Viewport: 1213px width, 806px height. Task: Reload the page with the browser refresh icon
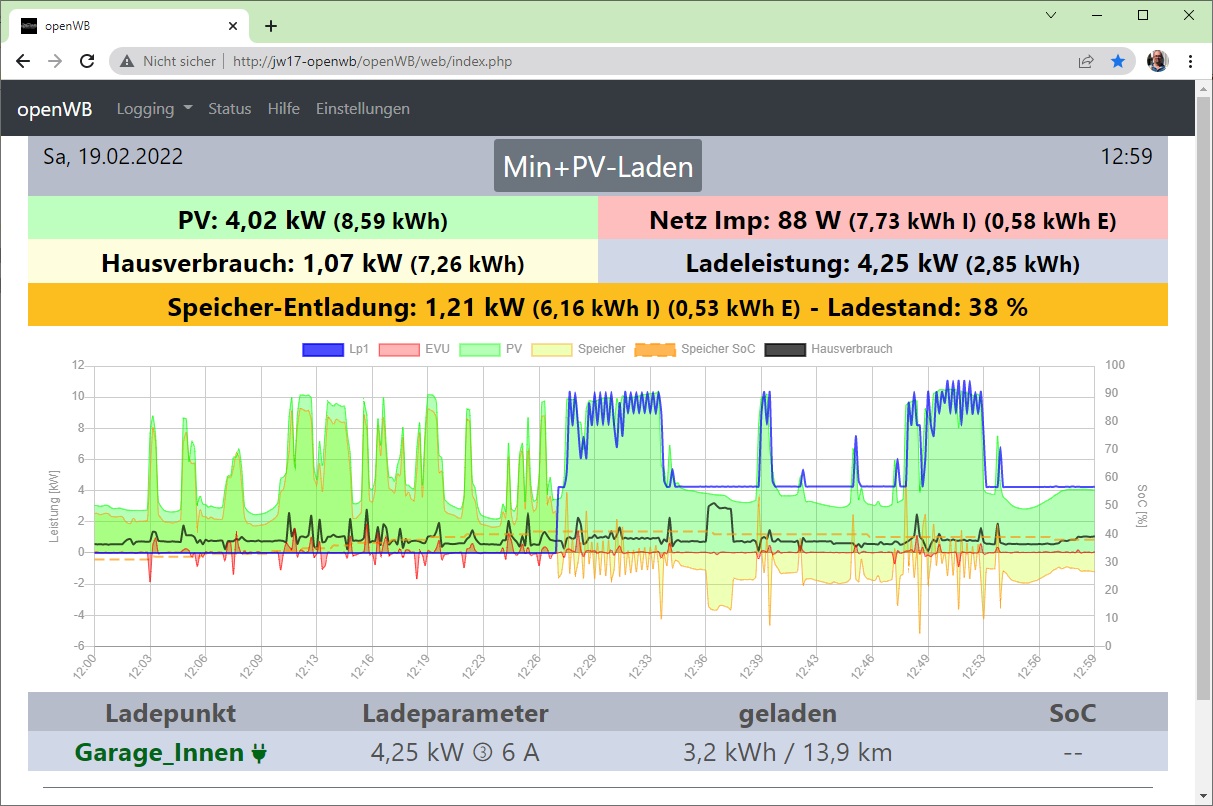(87, 61)
